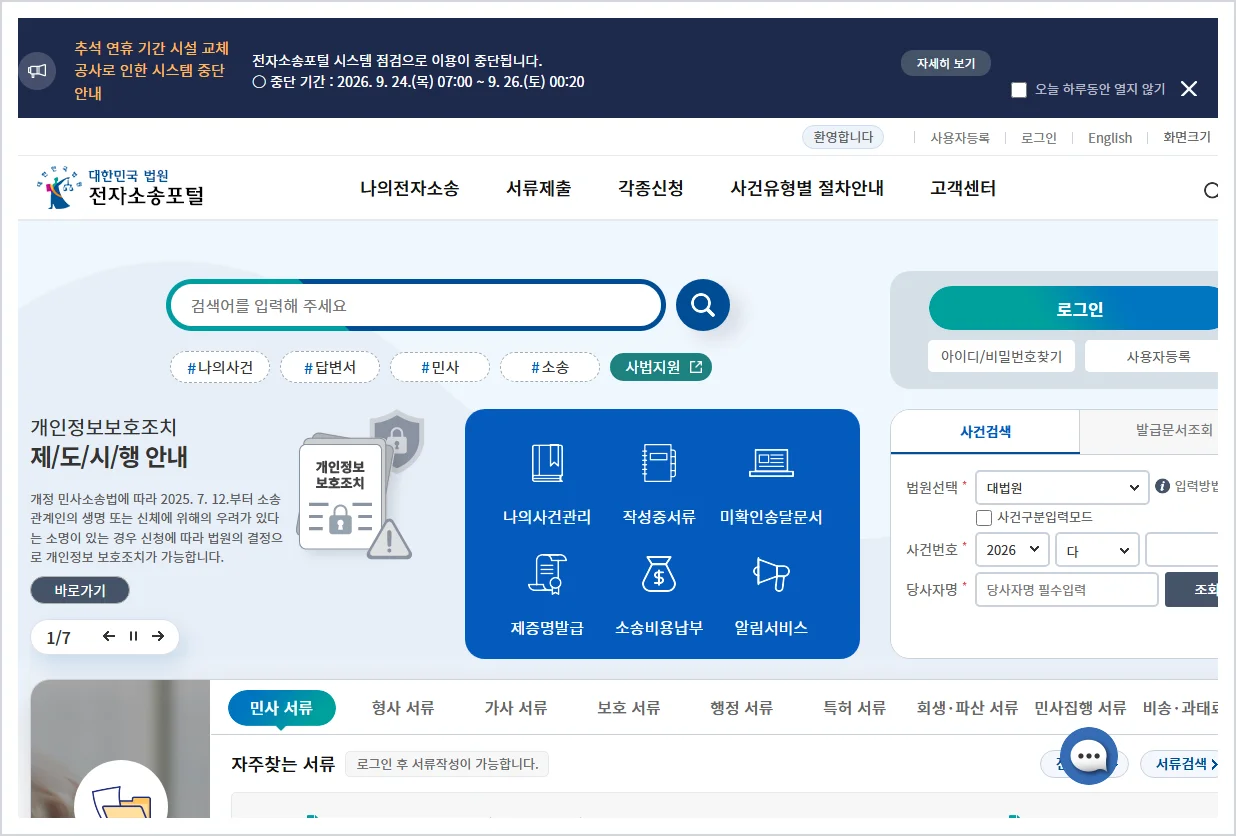Go to previous banner slide arrow
Screen dimensions: 1236x836
point(109,637)
